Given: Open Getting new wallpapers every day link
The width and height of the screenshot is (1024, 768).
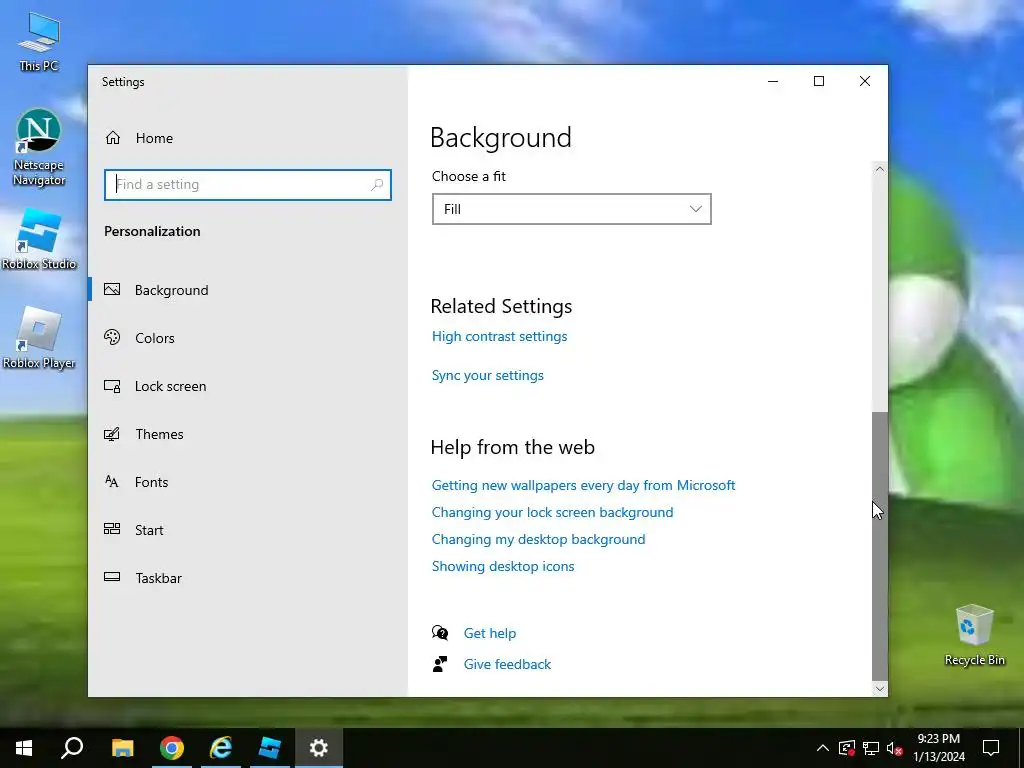Looking at the screenshot, I should tap(583, 485).
